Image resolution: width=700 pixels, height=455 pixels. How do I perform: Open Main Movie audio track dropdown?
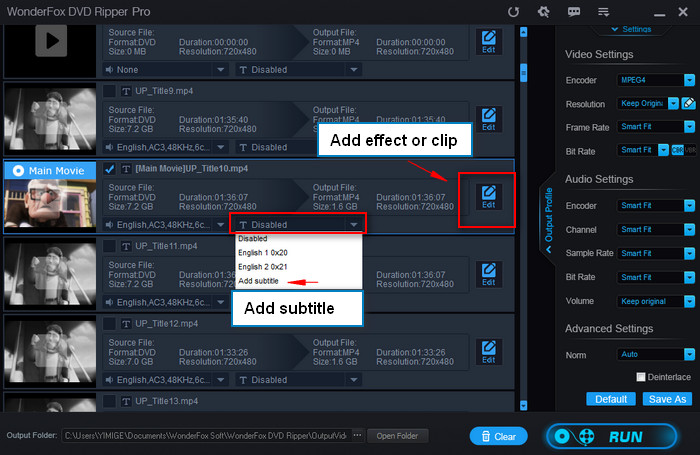tap(166, 225)
